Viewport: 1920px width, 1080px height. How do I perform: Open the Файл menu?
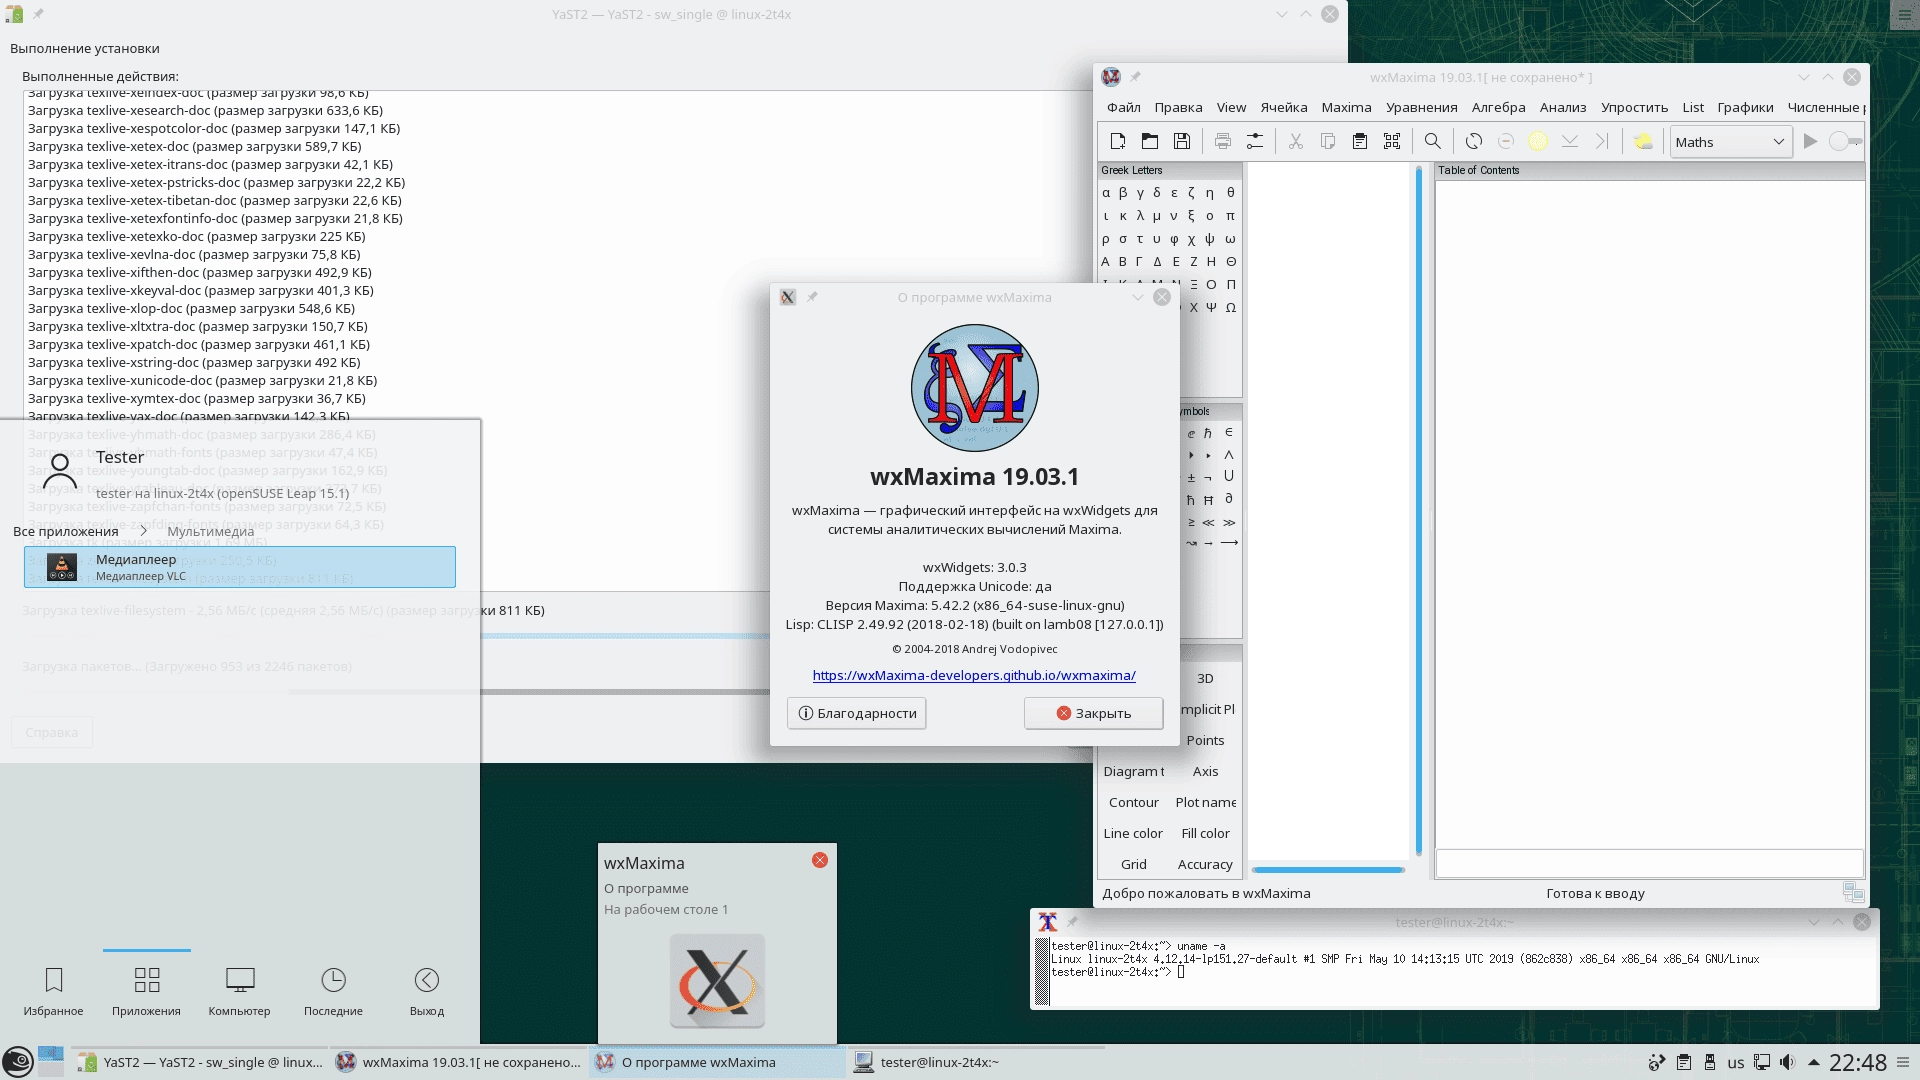pos(1124,107)
